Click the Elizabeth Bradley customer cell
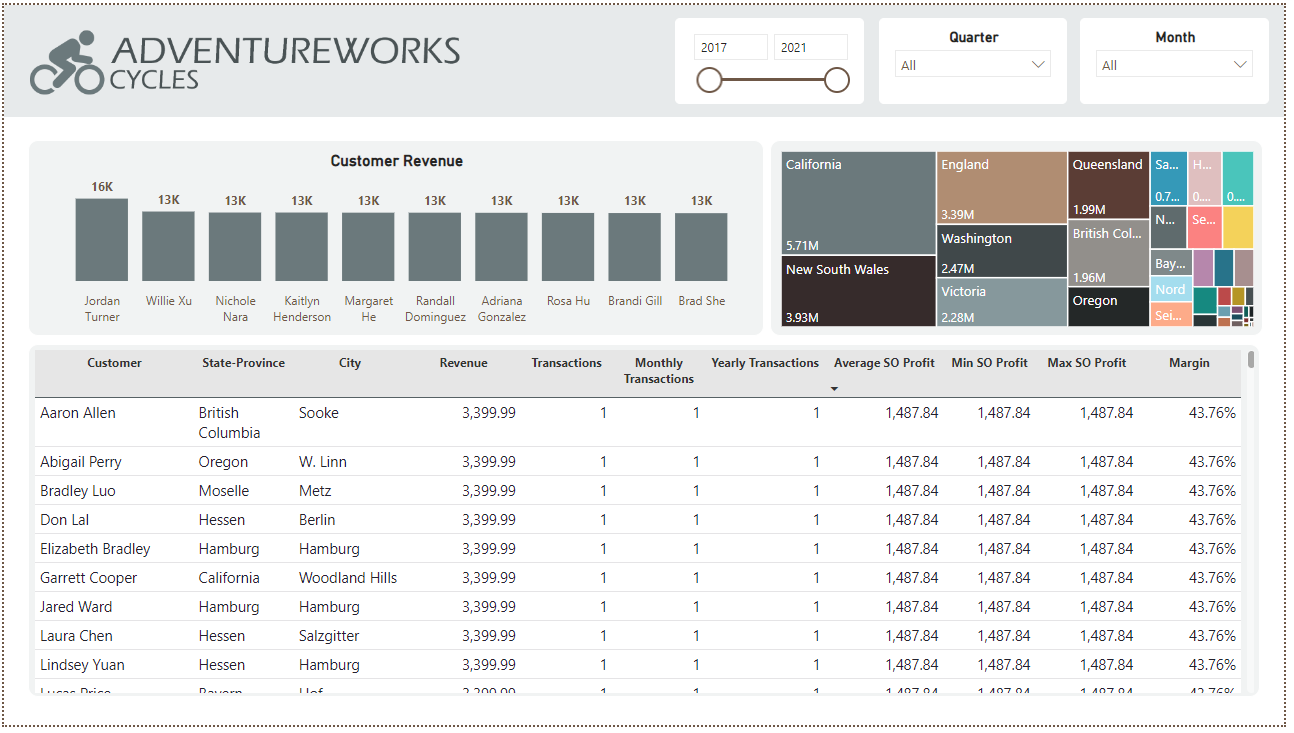The width and height of the screenshot is (1294, 733). [x=95, y=549]
